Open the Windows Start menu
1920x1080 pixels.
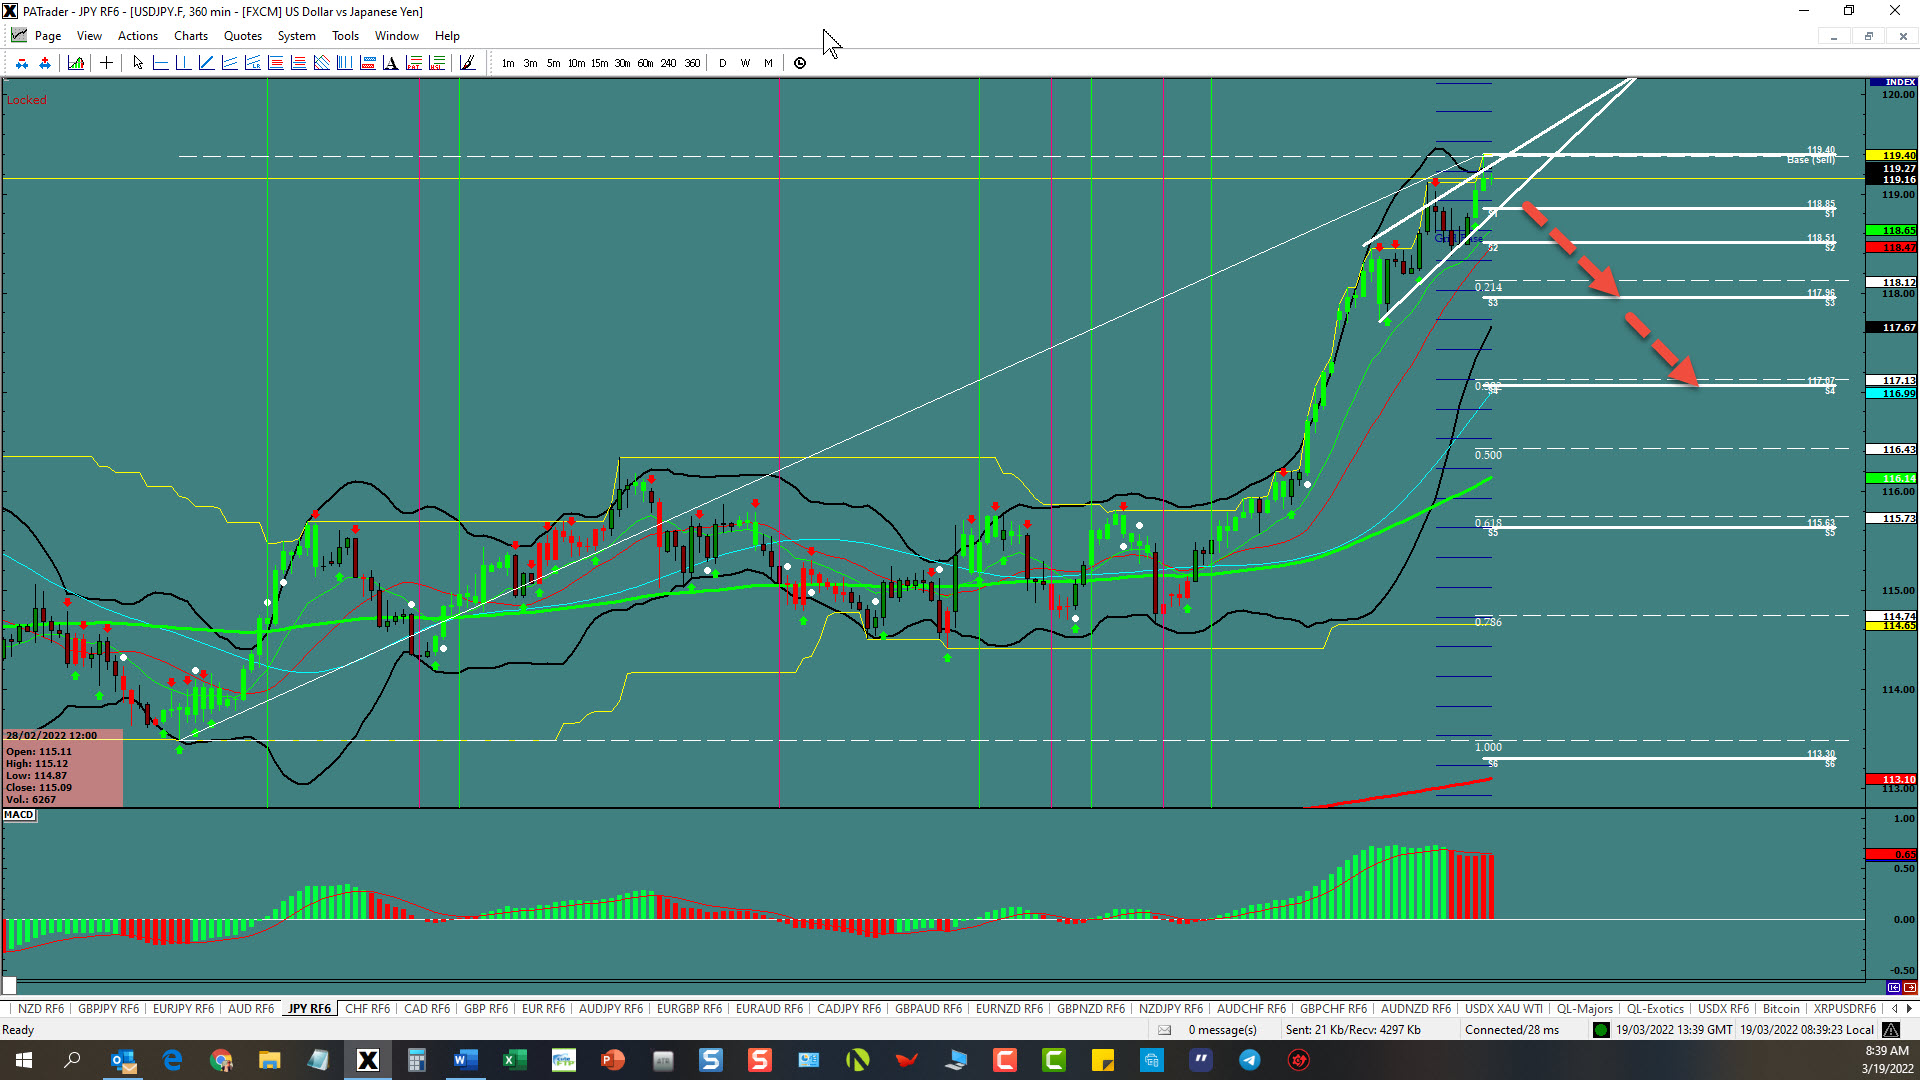tap(24, 1060)
